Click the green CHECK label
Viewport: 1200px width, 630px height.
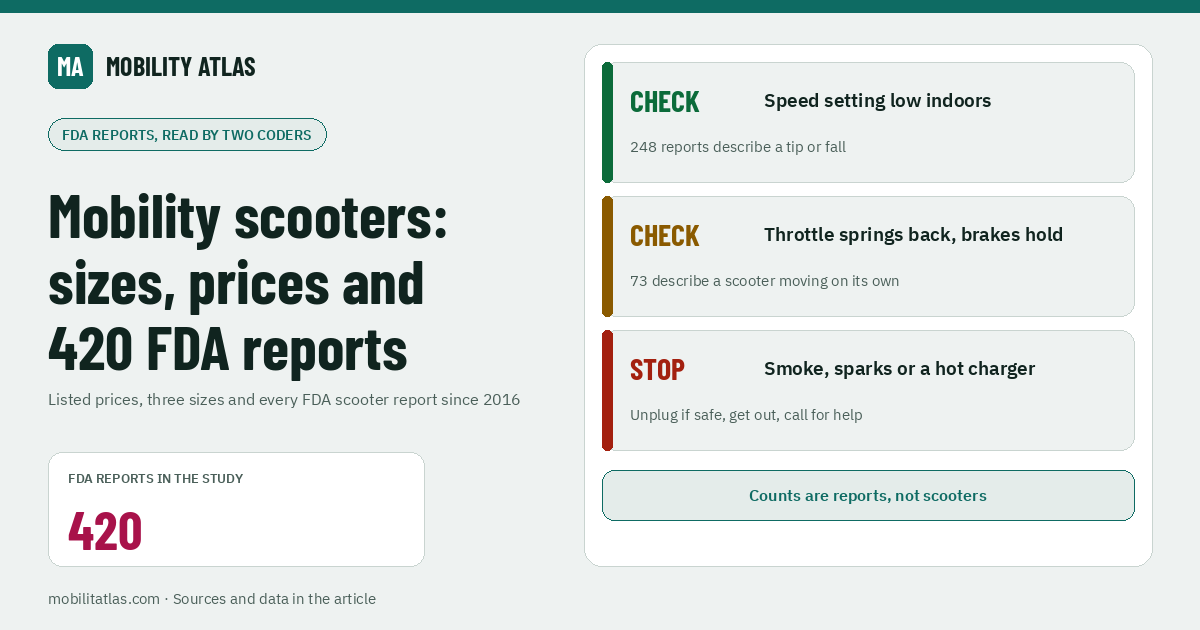click(665, 101)
